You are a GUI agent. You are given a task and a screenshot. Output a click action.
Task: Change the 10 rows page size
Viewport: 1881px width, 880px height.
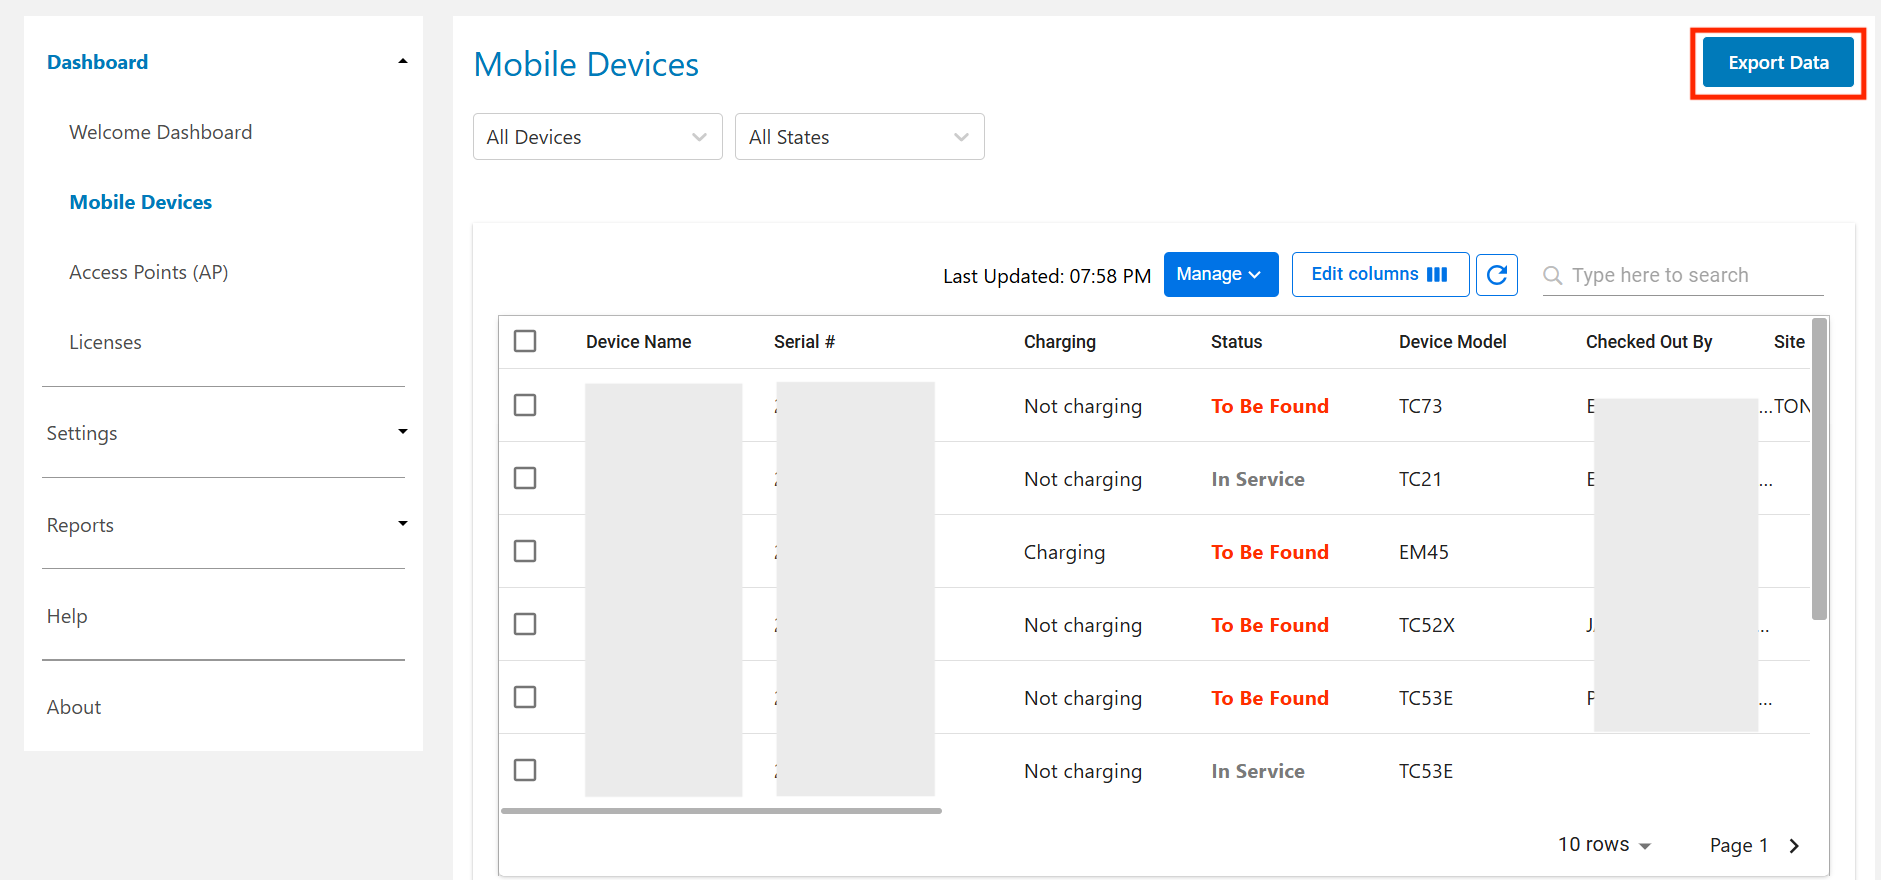click(1604, 845)
